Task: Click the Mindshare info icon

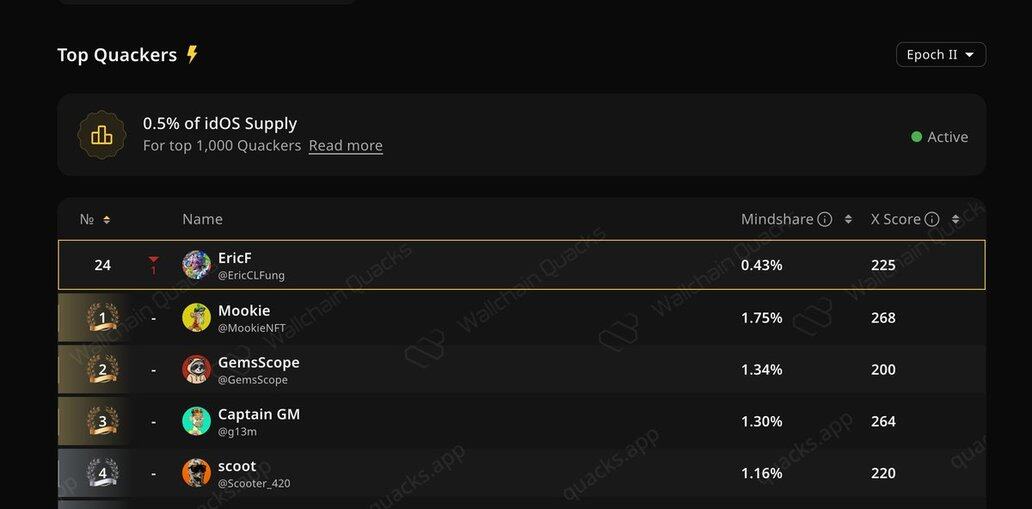Action: (x=825, y=219)
